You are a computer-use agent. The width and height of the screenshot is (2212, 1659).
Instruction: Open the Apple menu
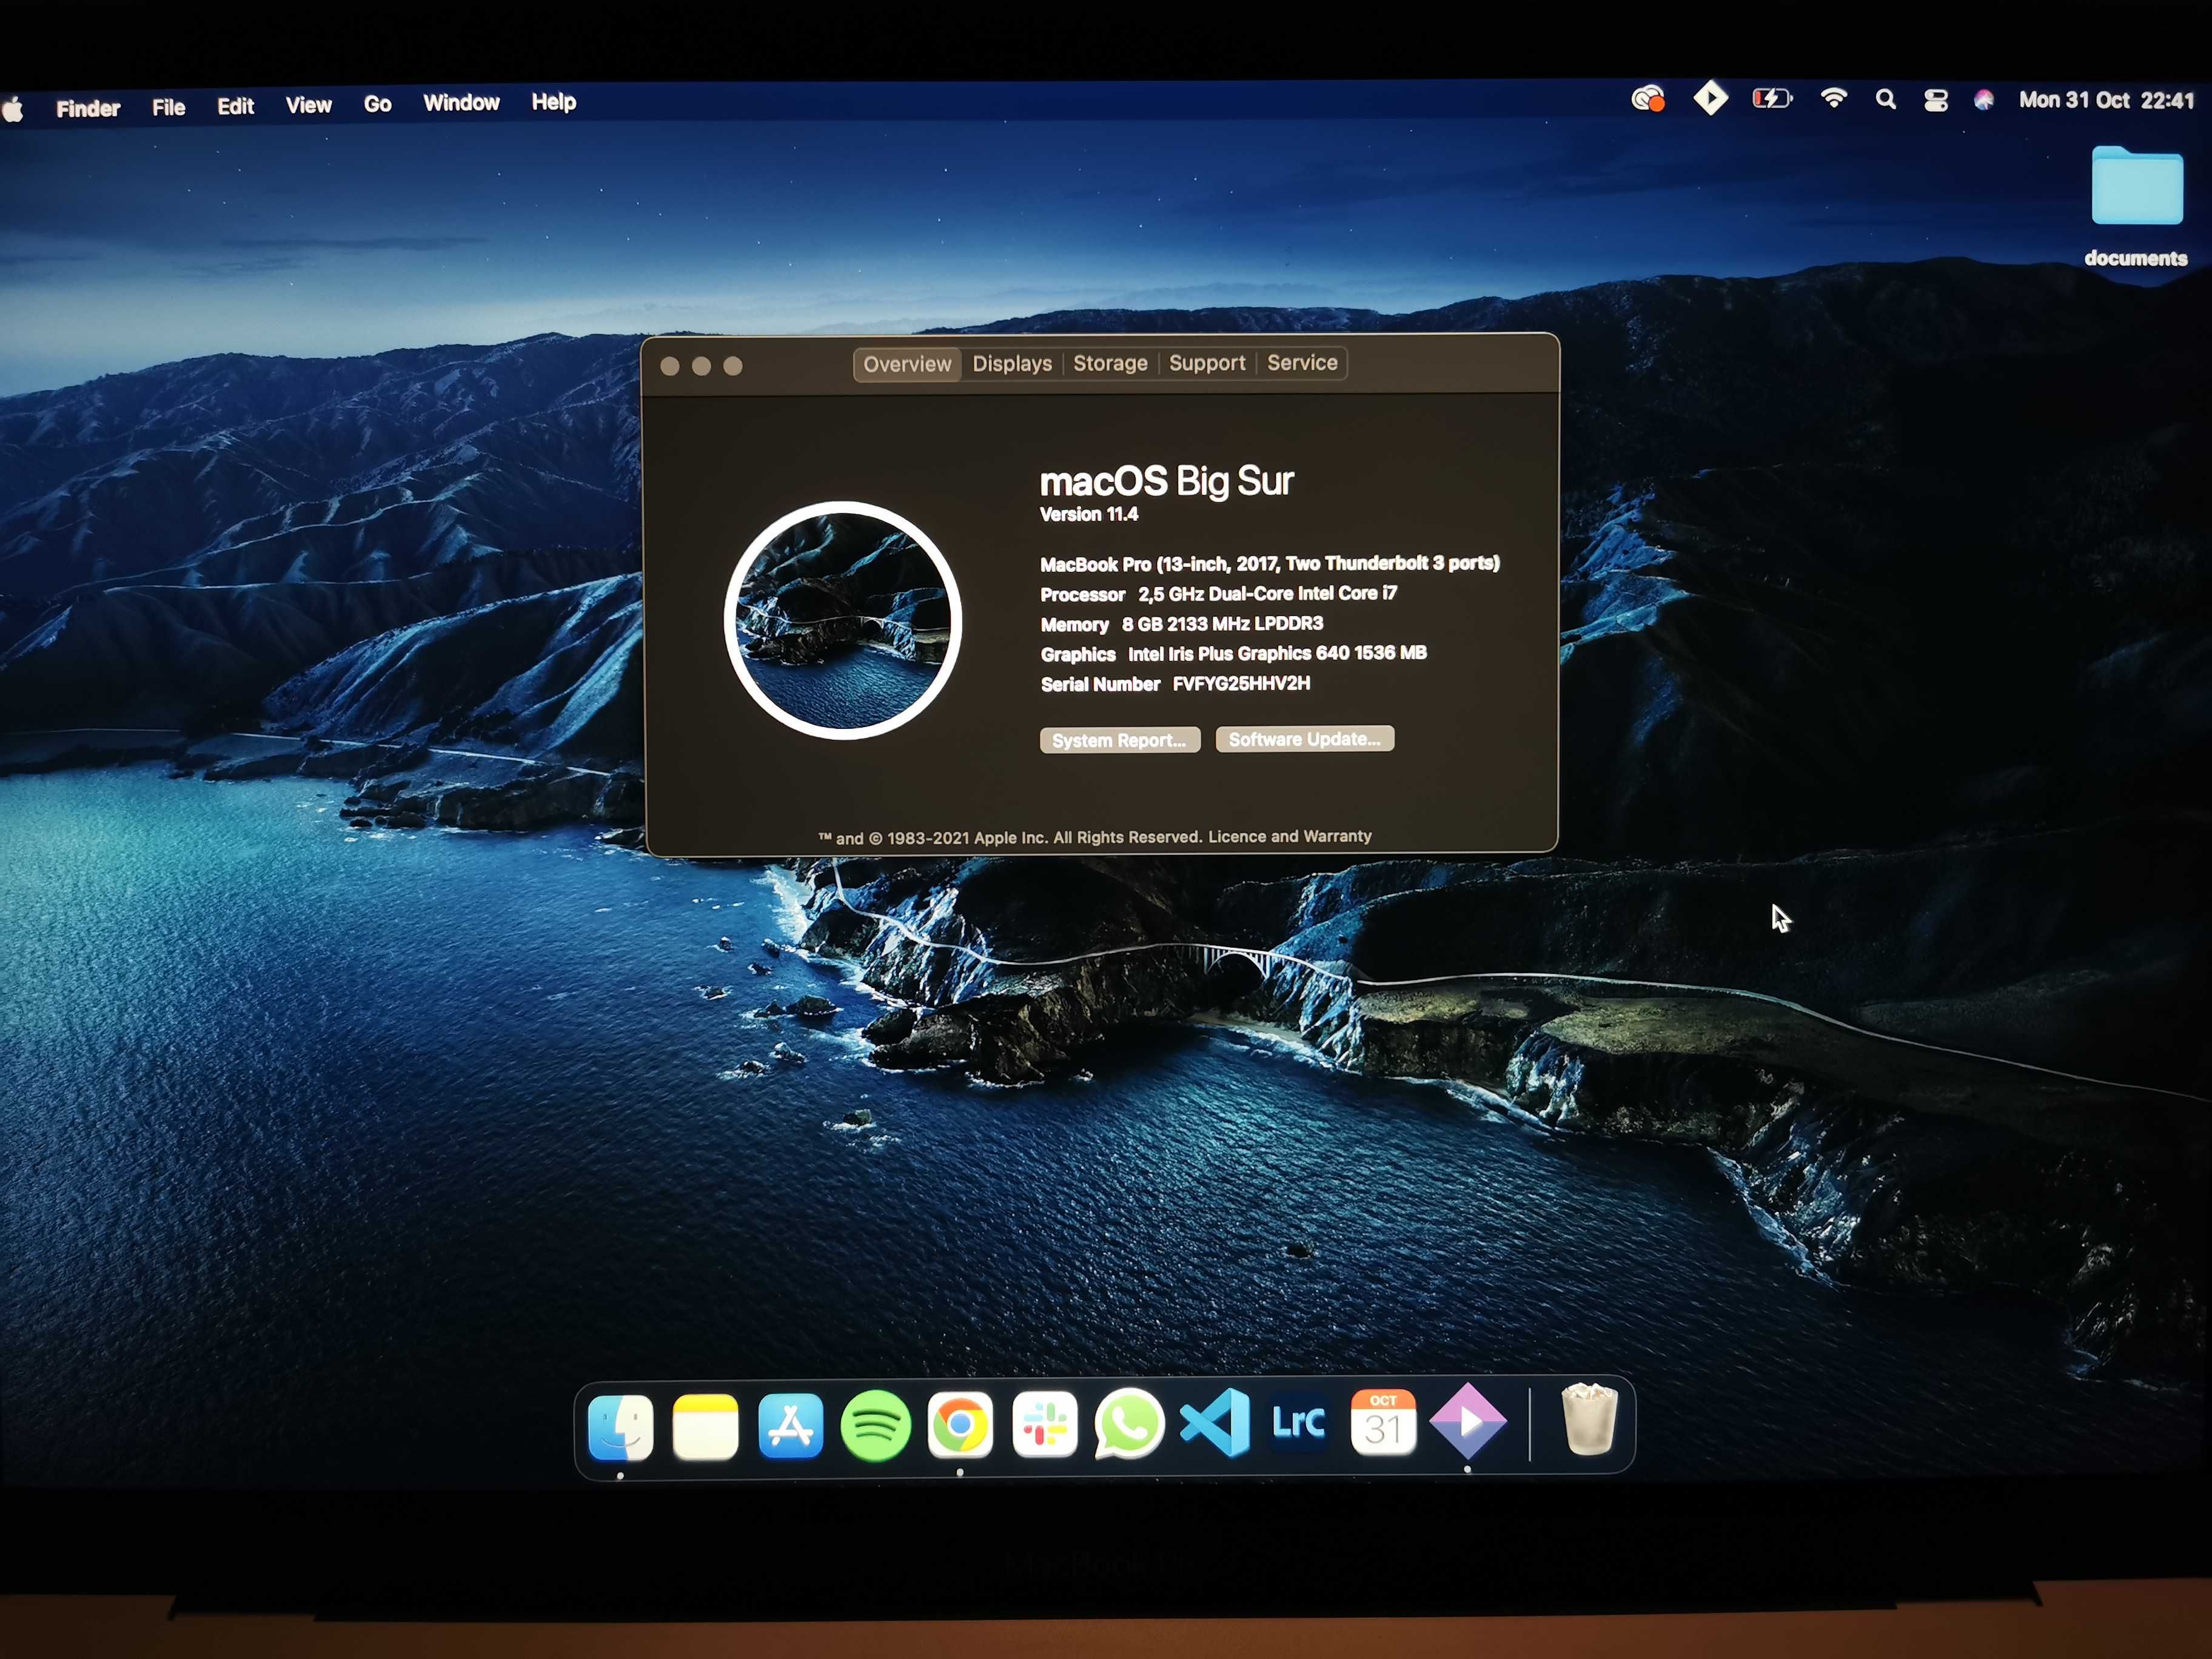click(x=13, y=109)
